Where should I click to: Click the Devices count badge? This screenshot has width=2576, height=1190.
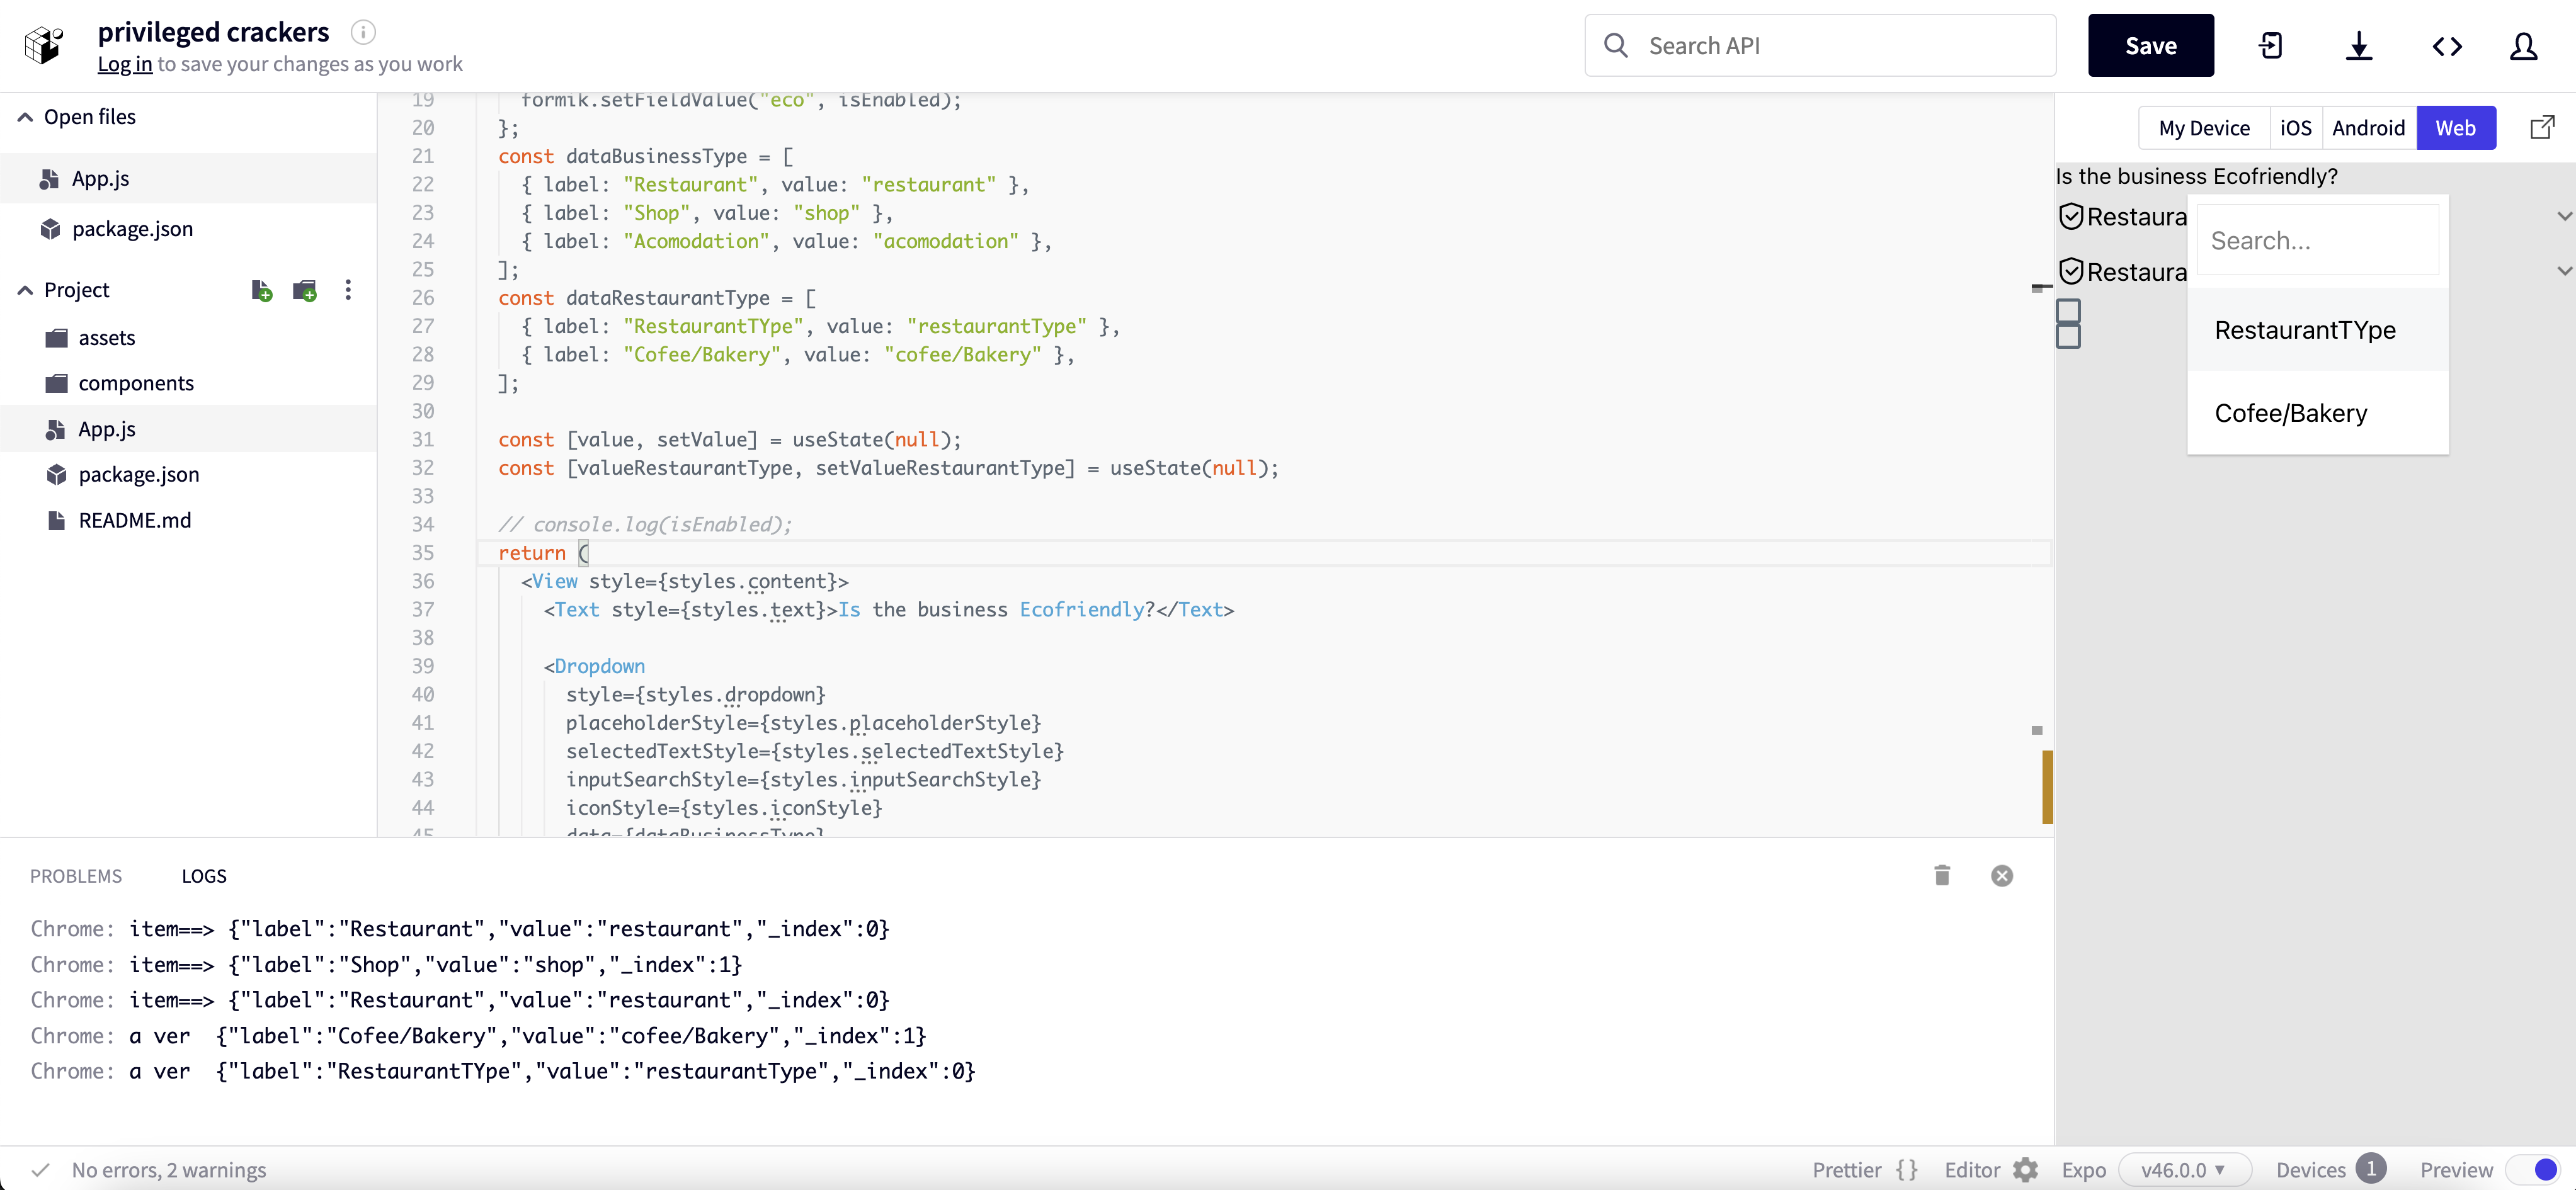pos(2370,1168)
